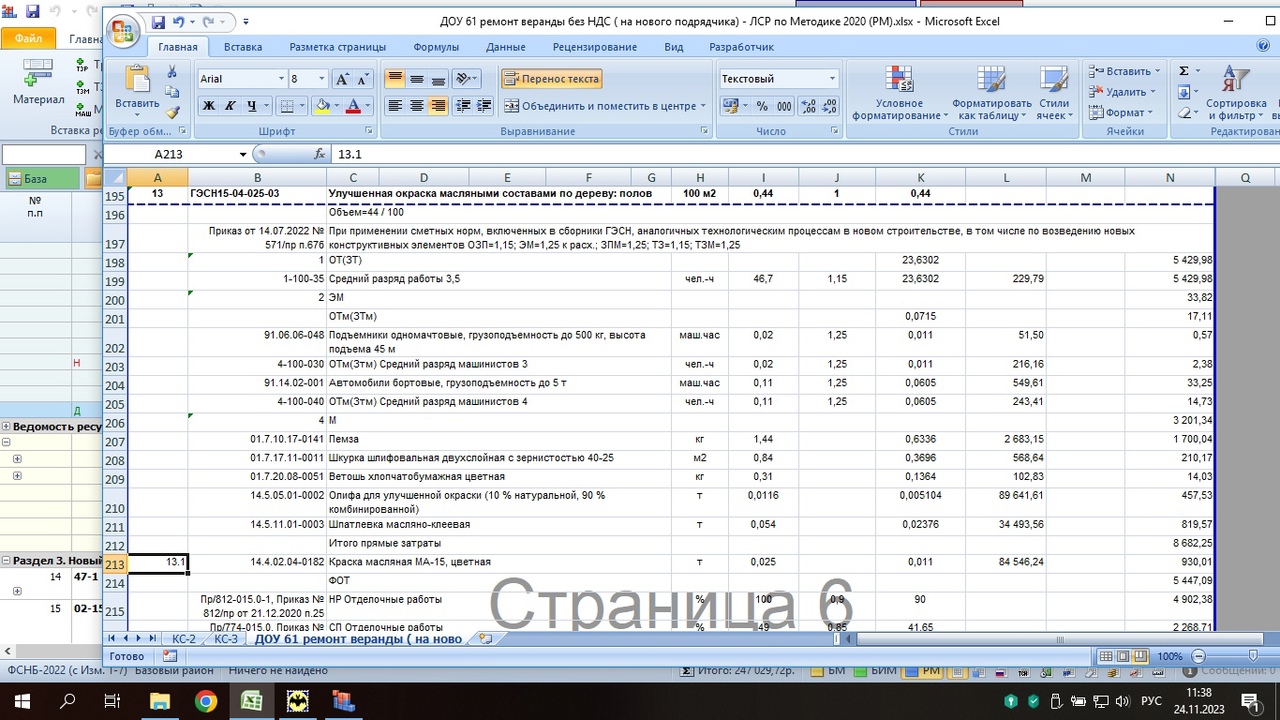Click the Increase Font Size icon
Screen dimensions: 1280x720
coord(342,79)
